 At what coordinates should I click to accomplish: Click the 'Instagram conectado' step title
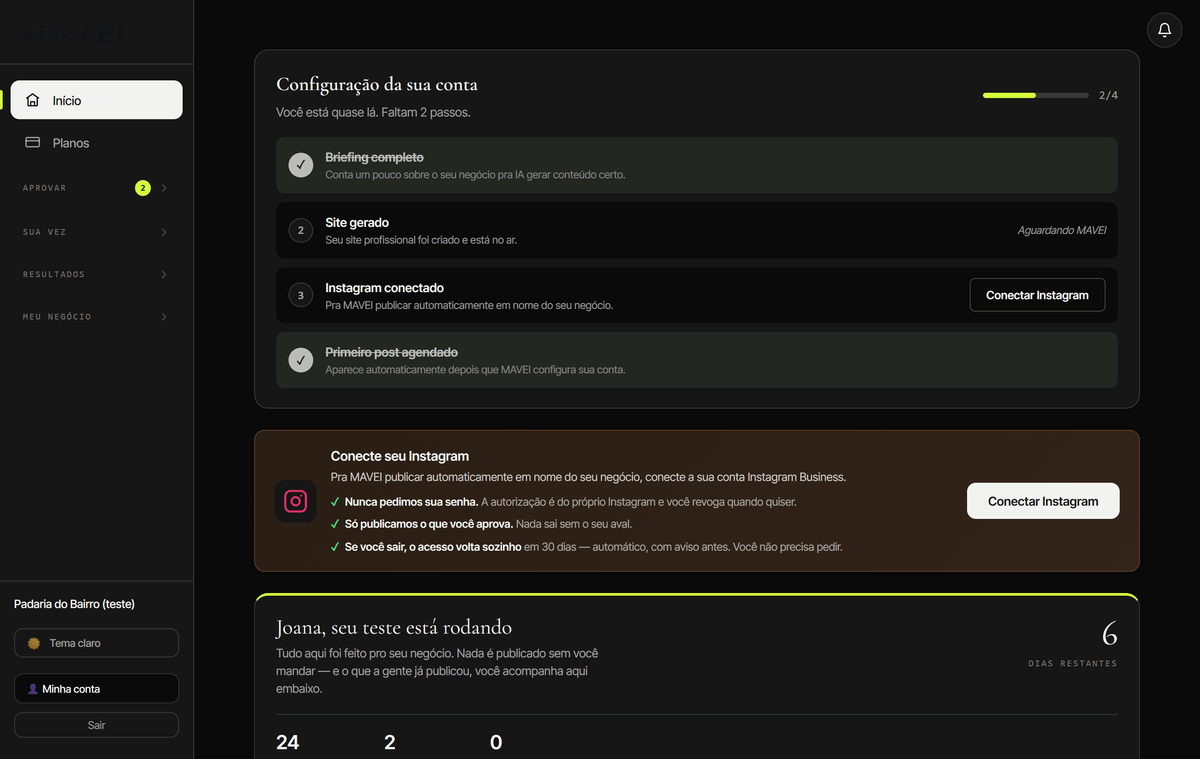(384, 288)
